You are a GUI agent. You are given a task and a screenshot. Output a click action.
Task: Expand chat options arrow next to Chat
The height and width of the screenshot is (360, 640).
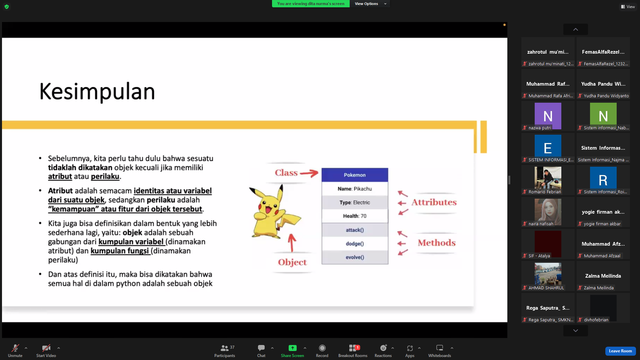coord(272,348)
